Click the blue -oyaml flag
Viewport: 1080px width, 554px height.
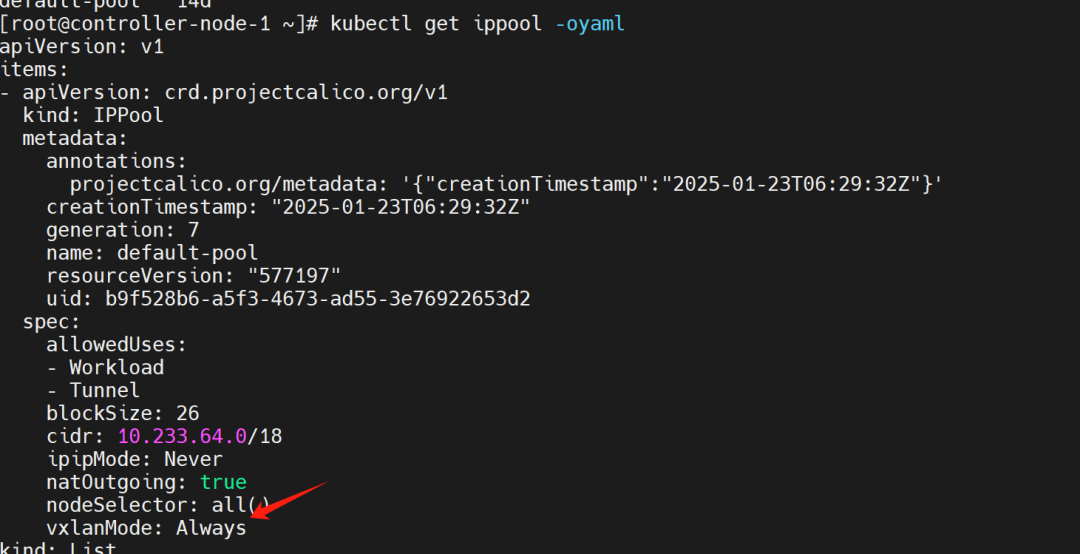[590, 24]
